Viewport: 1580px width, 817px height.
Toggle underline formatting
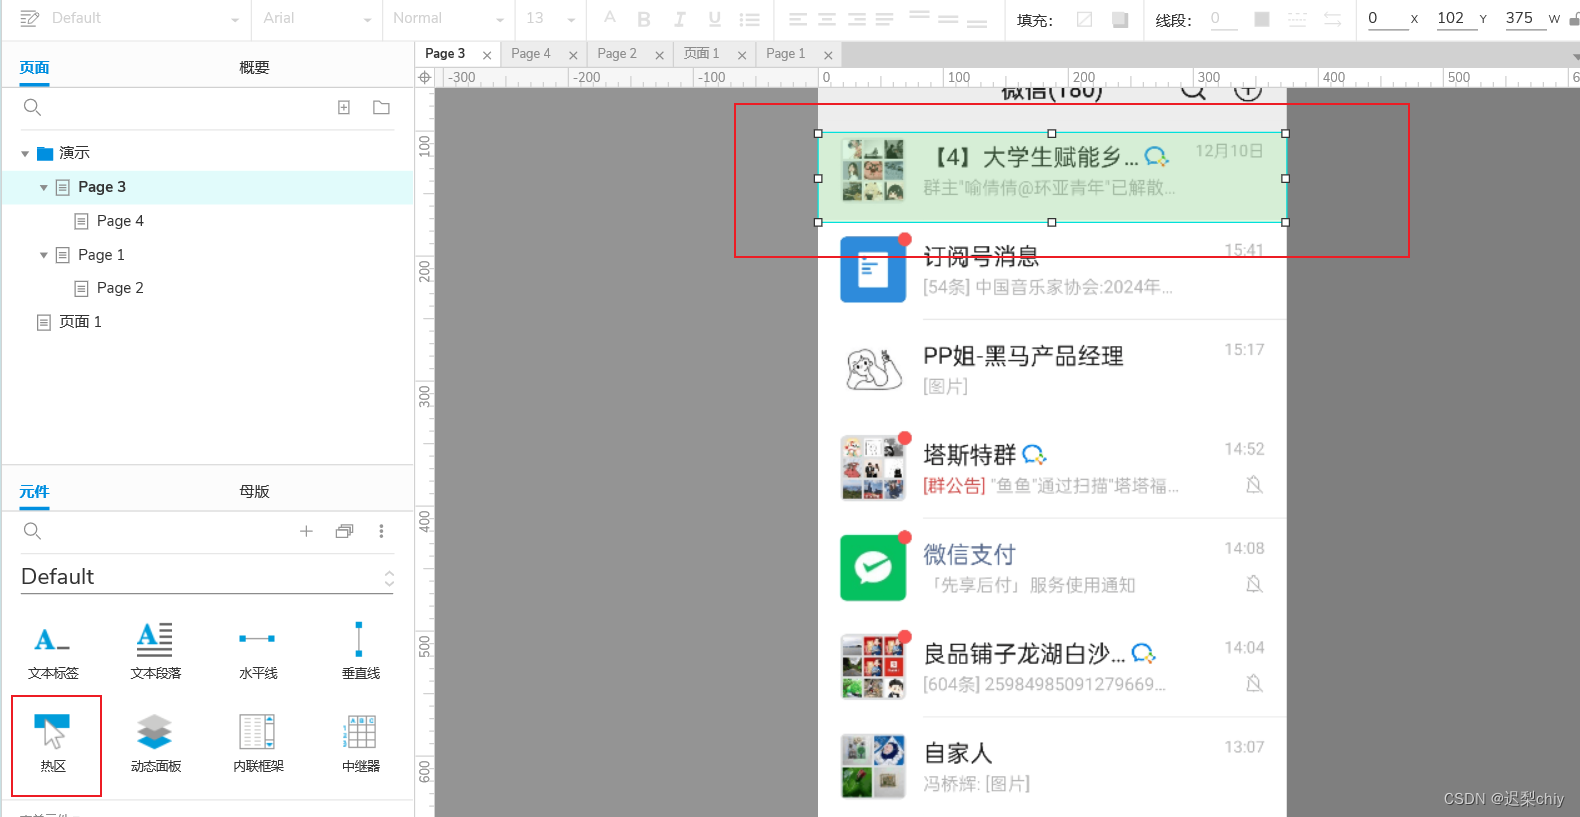pyautogui.click(x=714, y=19)
